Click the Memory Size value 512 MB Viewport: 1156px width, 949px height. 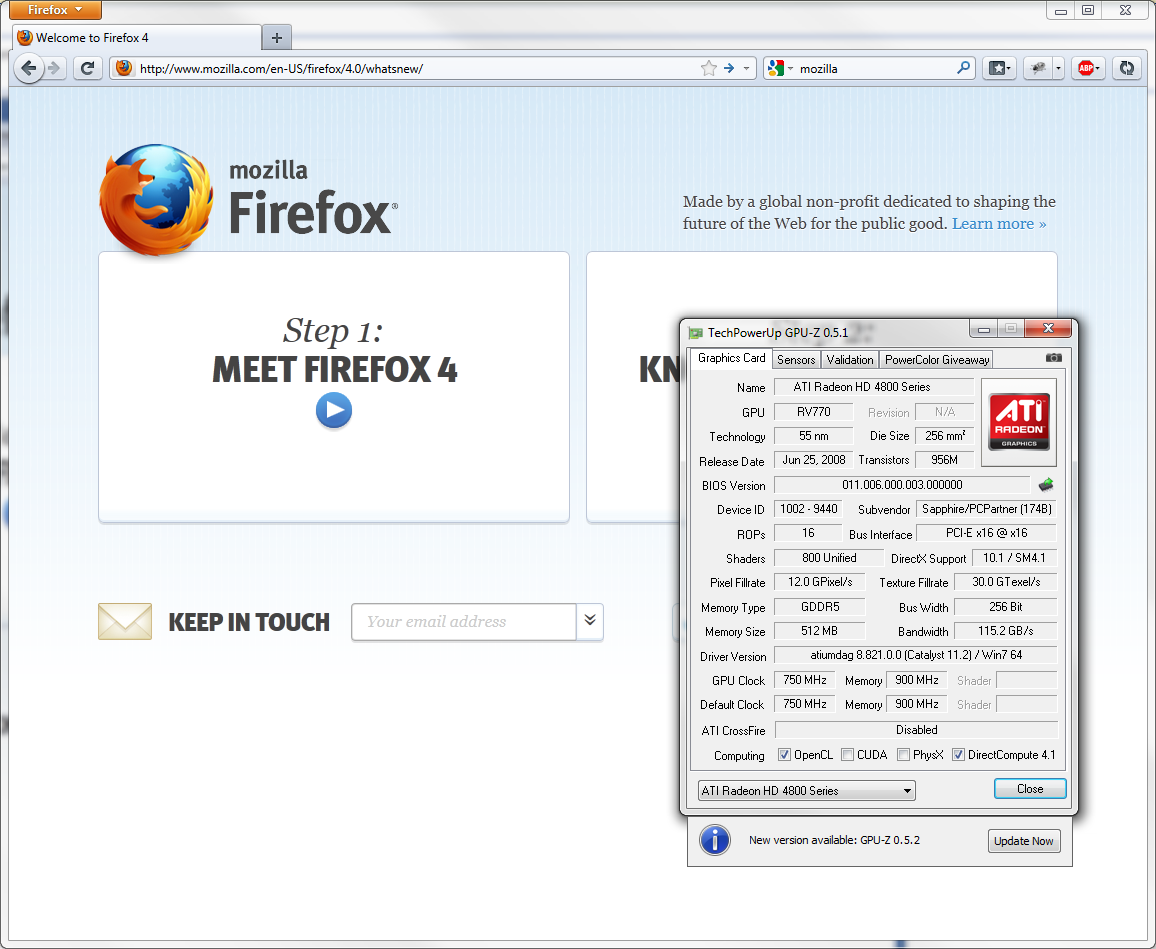820,631
